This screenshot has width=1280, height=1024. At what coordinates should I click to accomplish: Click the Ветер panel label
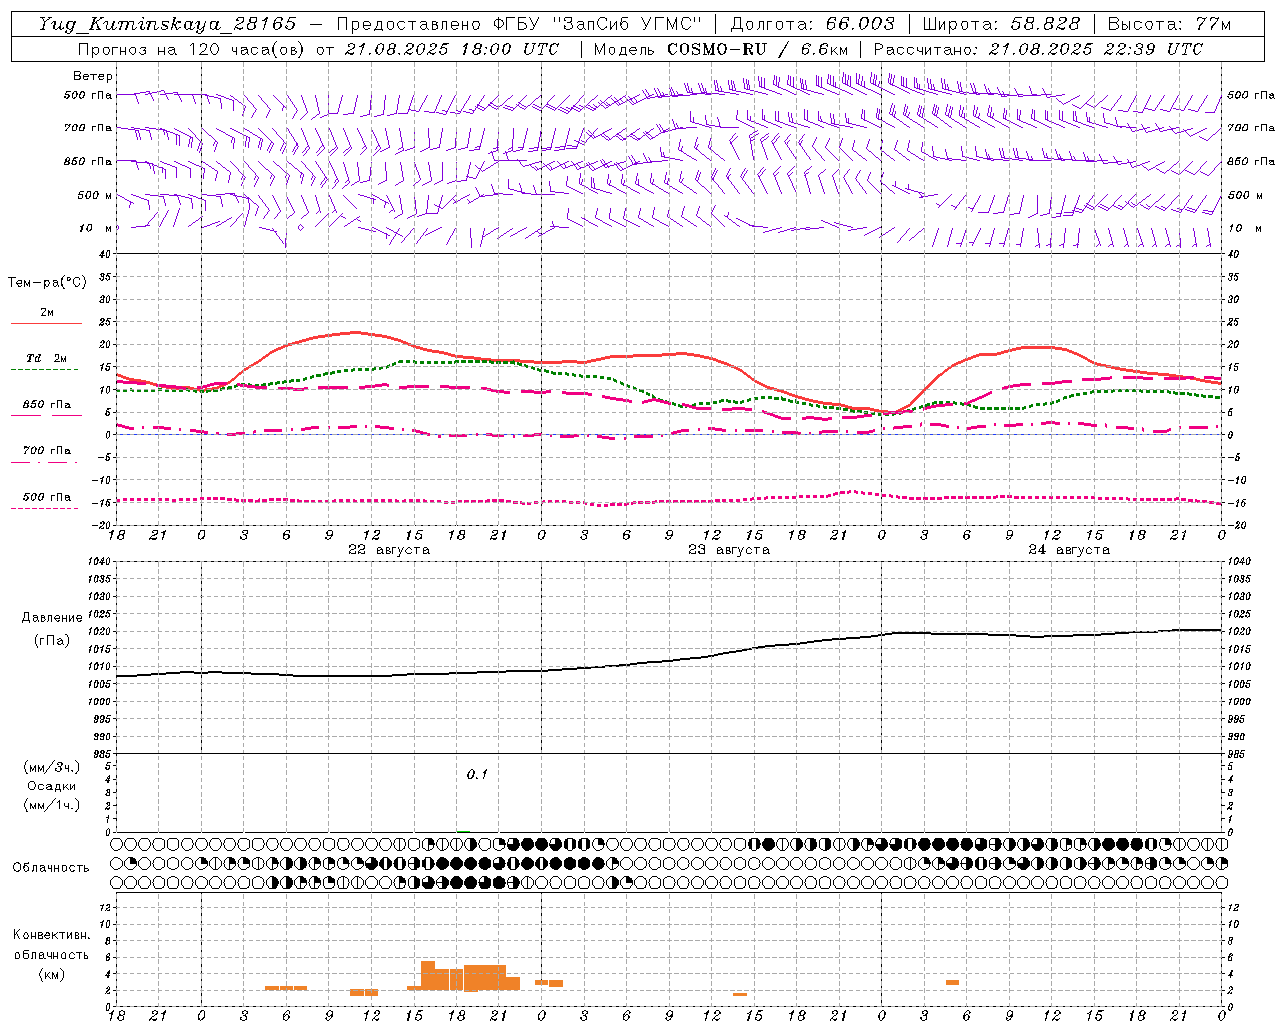pyautogui.click(x=93, y=76)
